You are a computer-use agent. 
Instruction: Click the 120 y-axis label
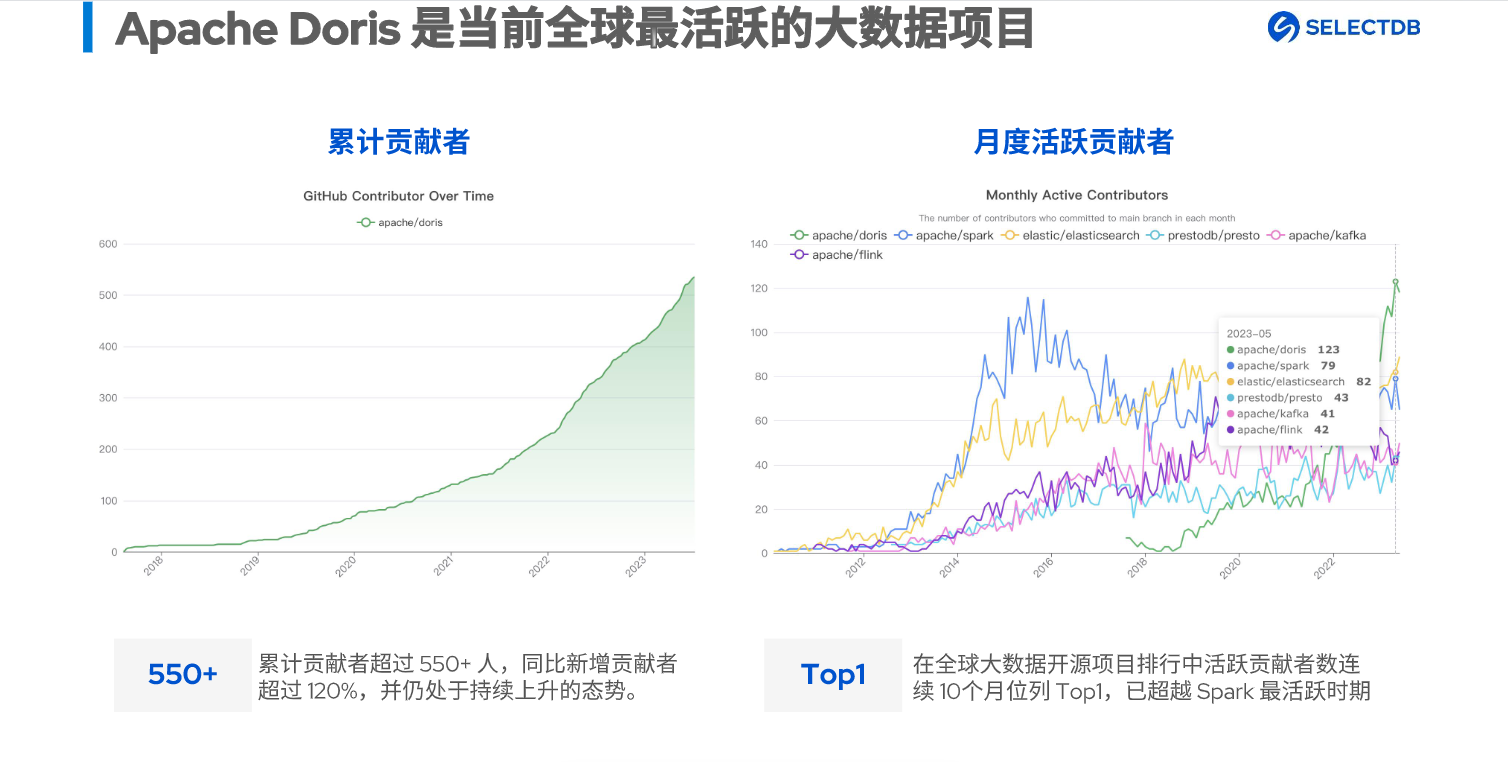tap(758, 288)
